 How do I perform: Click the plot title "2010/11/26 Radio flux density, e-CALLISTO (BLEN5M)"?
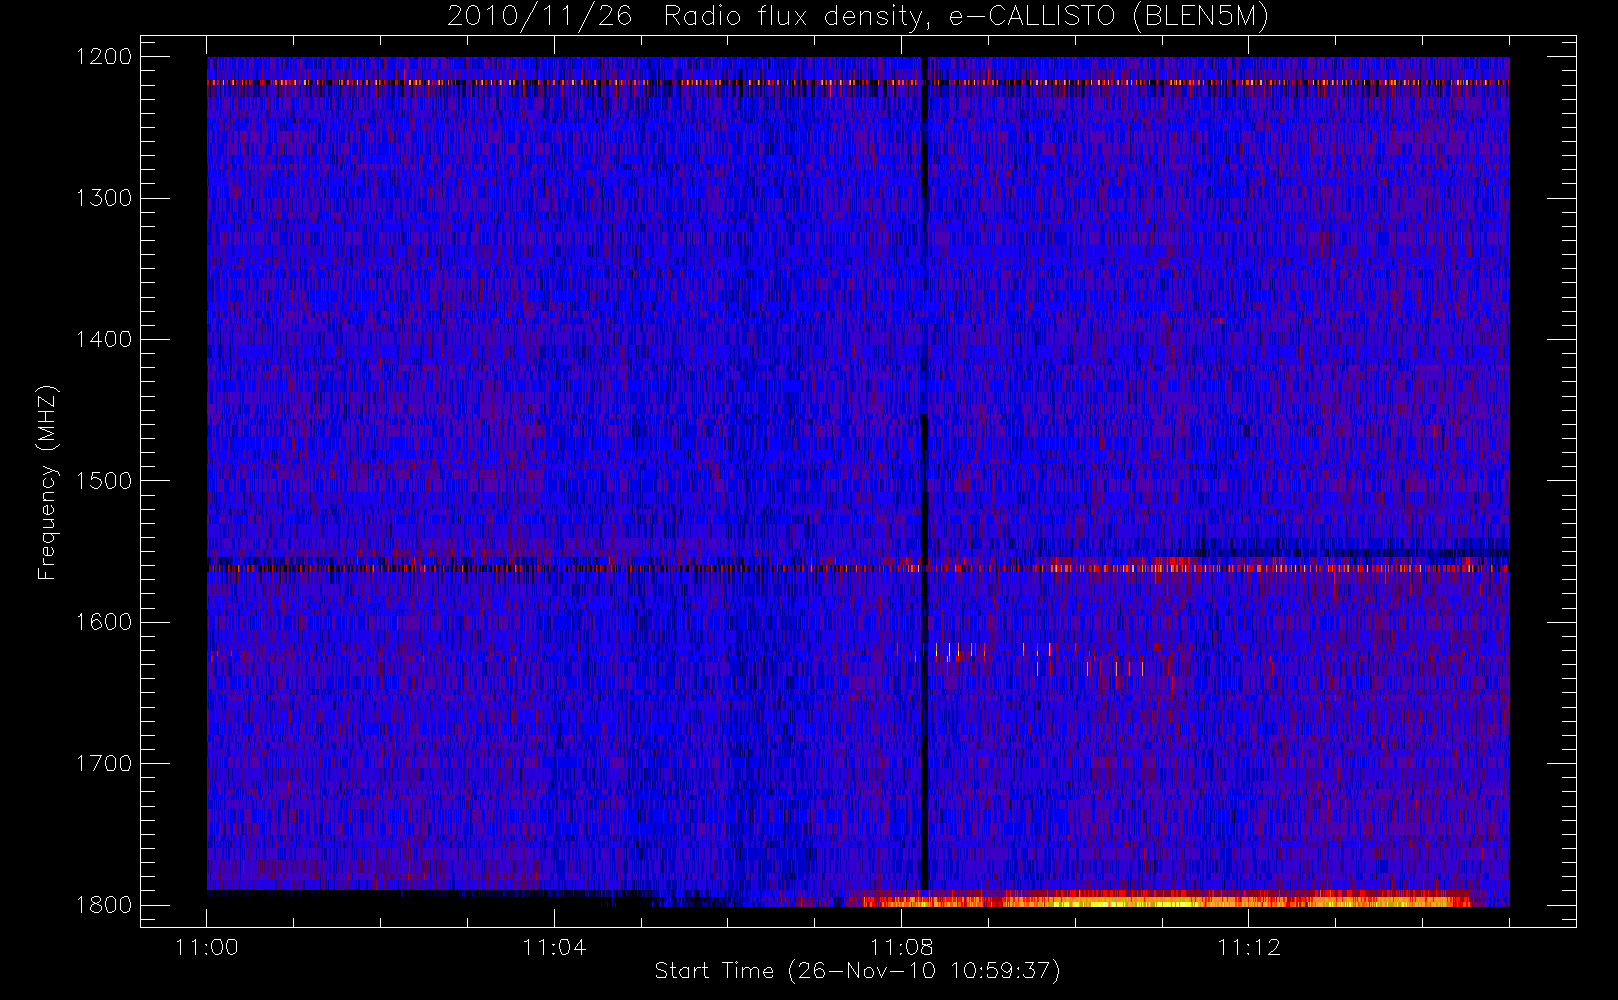coord(858,17)
